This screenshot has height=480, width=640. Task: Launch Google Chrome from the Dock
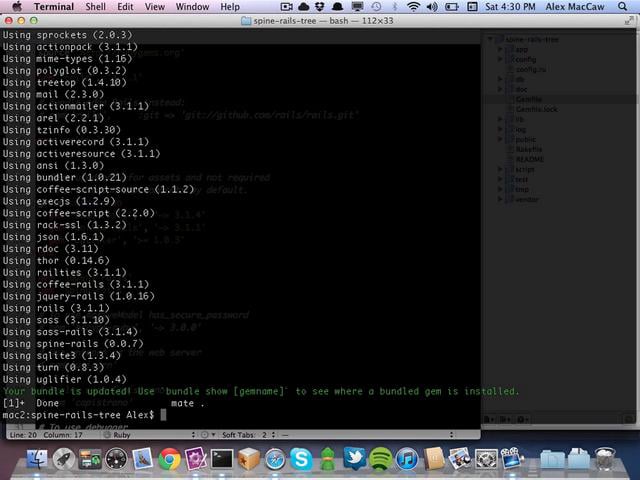(x=169, y=459)
